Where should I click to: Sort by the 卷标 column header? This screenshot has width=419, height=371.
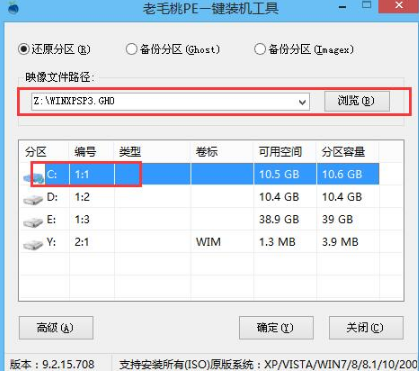tap(207, 152)
